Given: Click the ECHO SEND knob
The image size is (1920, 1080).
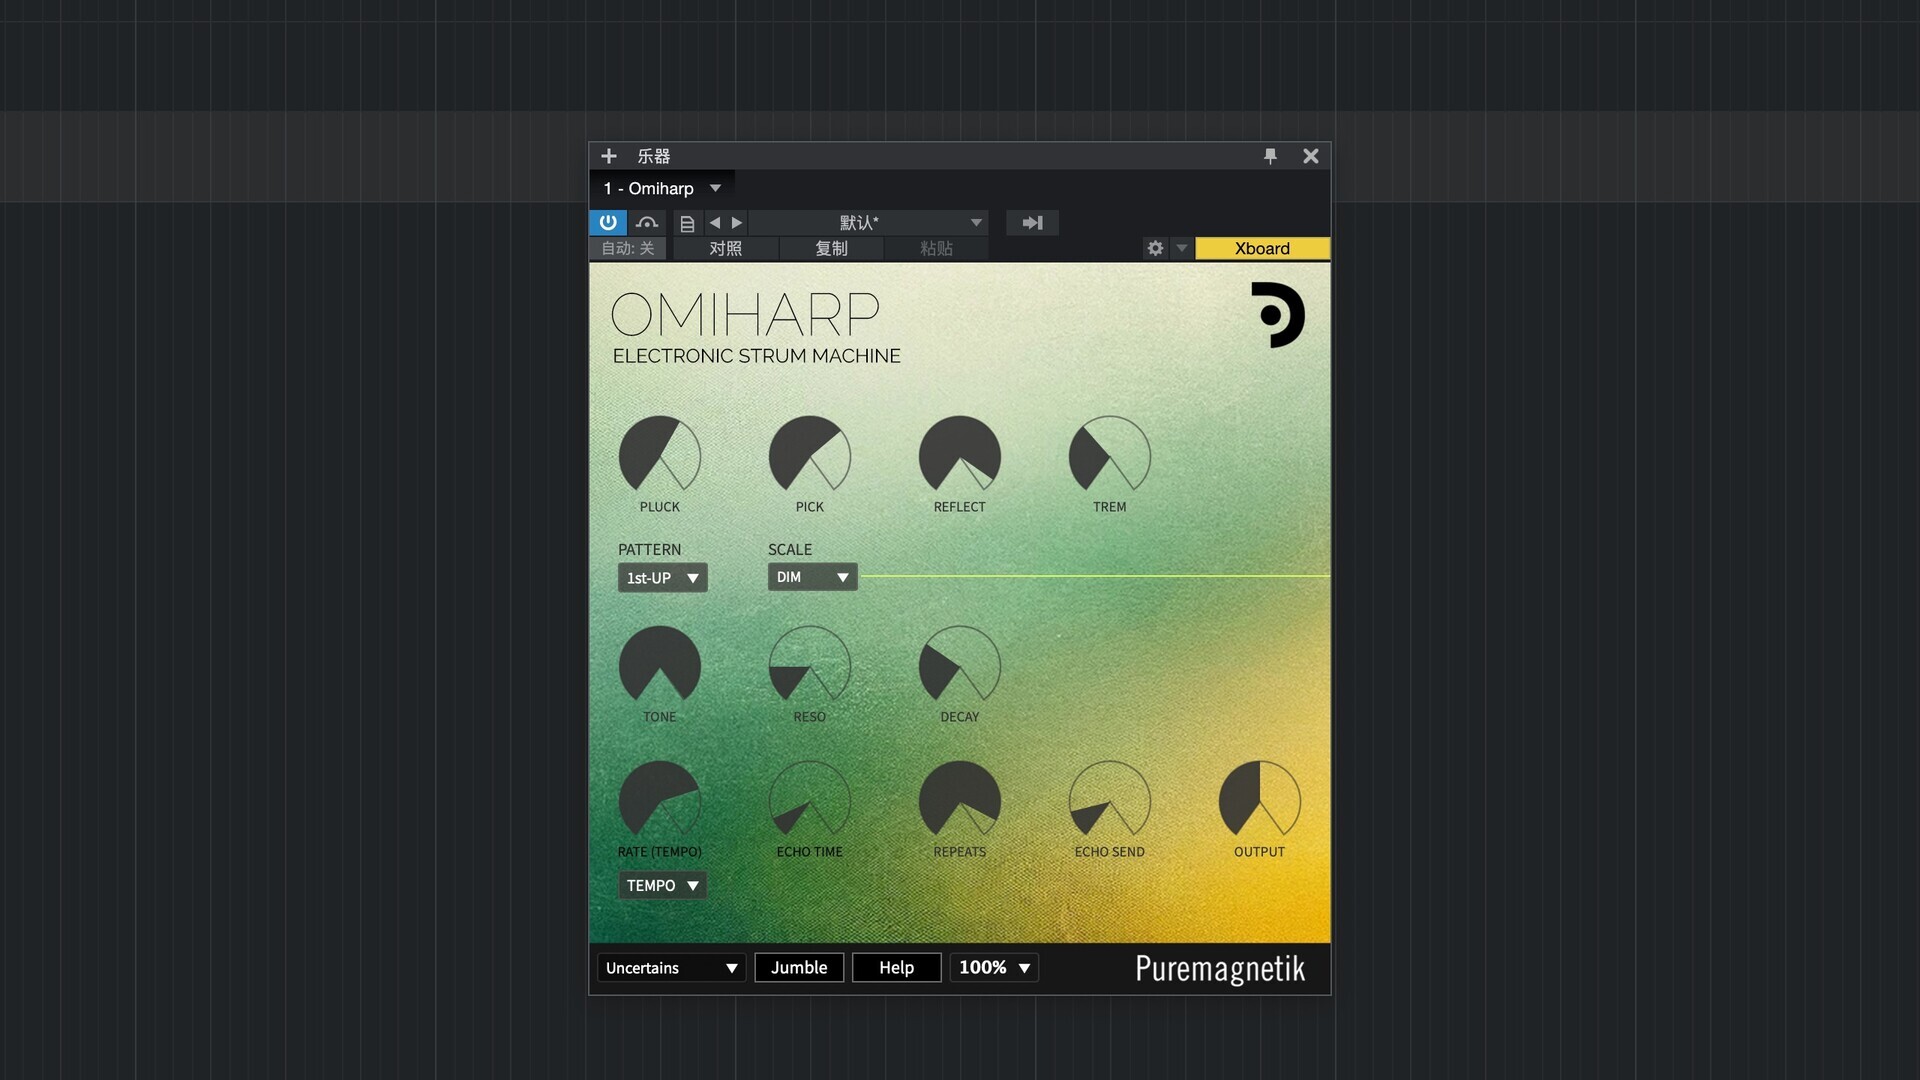Looking at the screenshot, I should (1110, 801).
